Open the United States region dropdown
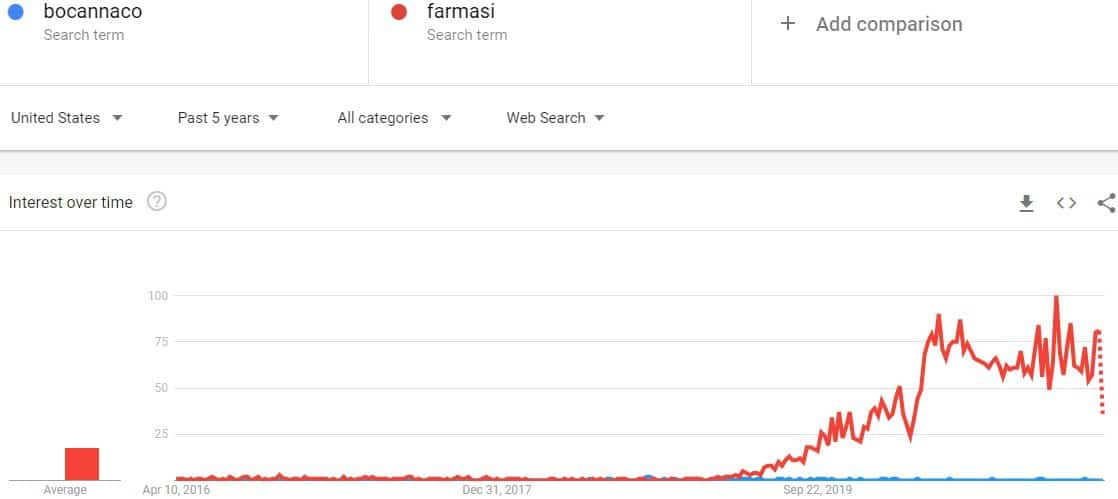 [x=66, y=118]
